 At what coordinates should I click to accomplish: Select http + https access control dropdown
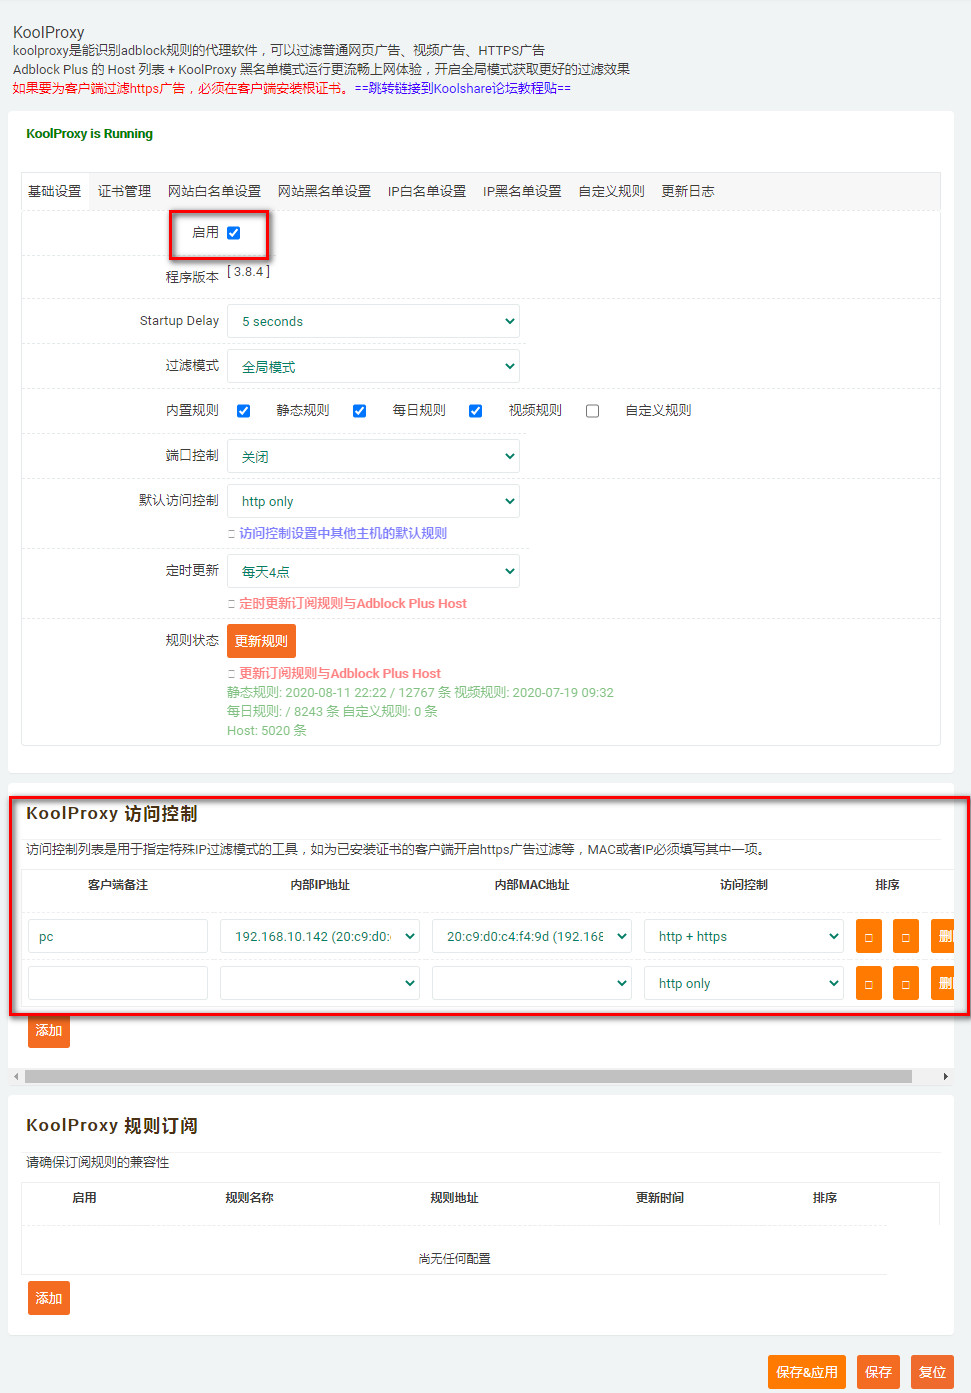point(743,935)
